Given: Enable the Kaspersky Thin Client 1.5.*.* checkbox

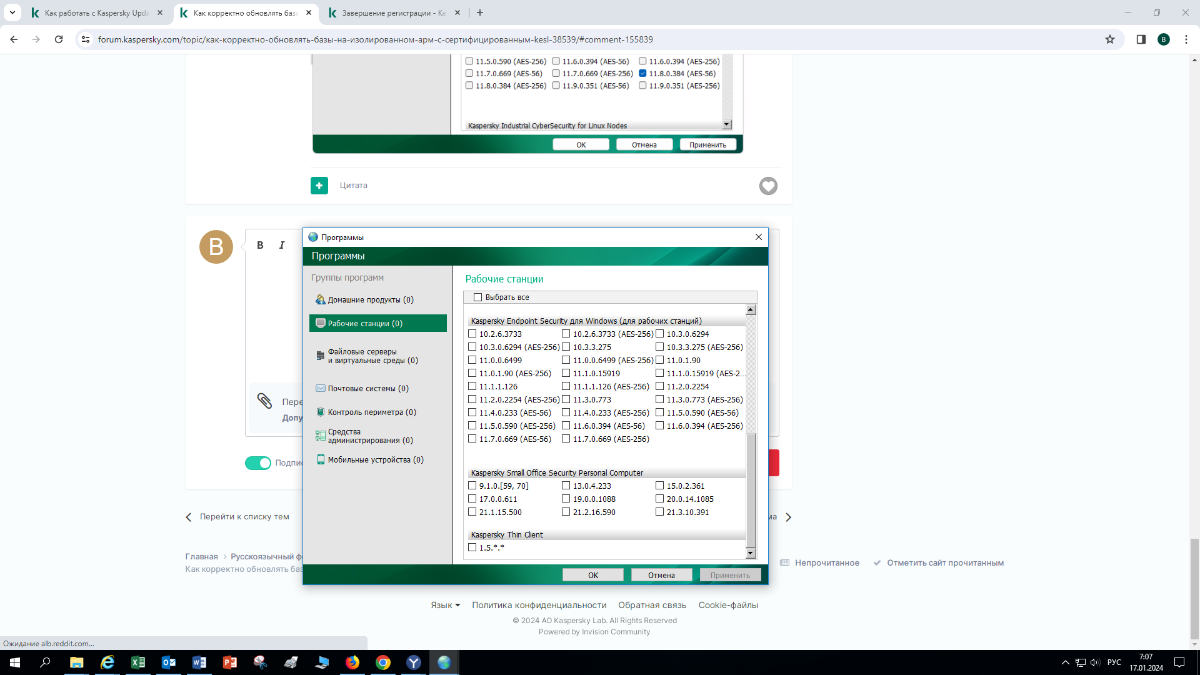Looking at the screenshot, I should point(472,548).
